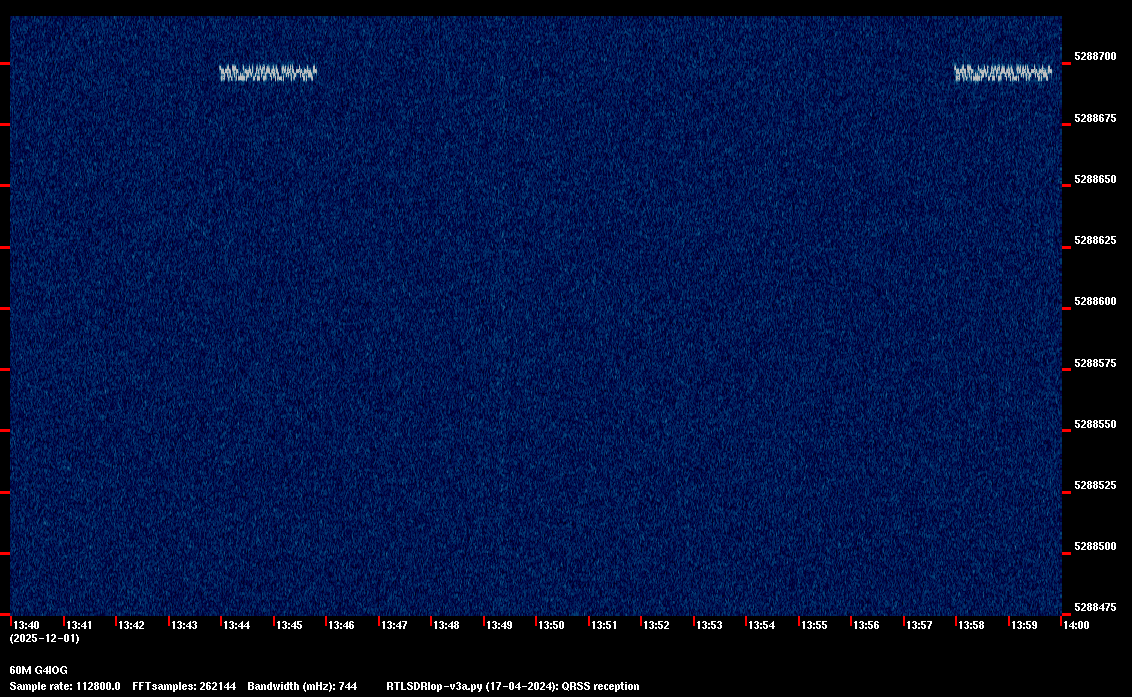Click the 13:59 time axis label
The height and width of the screenshot is (697, 1132).
tap(1024, 625)
